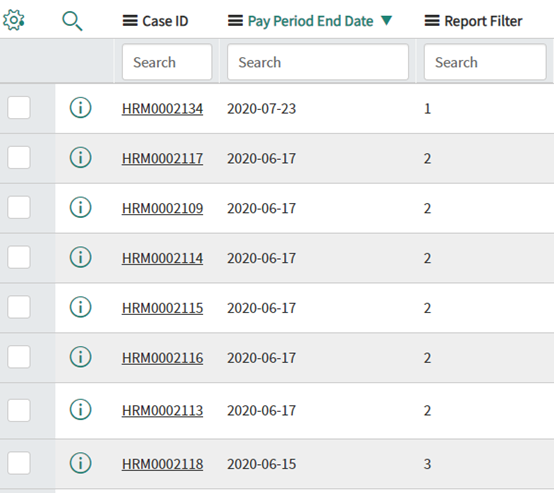Image resolution: width=554 pixels, height=493 pixels.
Task: Open list personalization gear icon
Action: click(x=14, y=20)
